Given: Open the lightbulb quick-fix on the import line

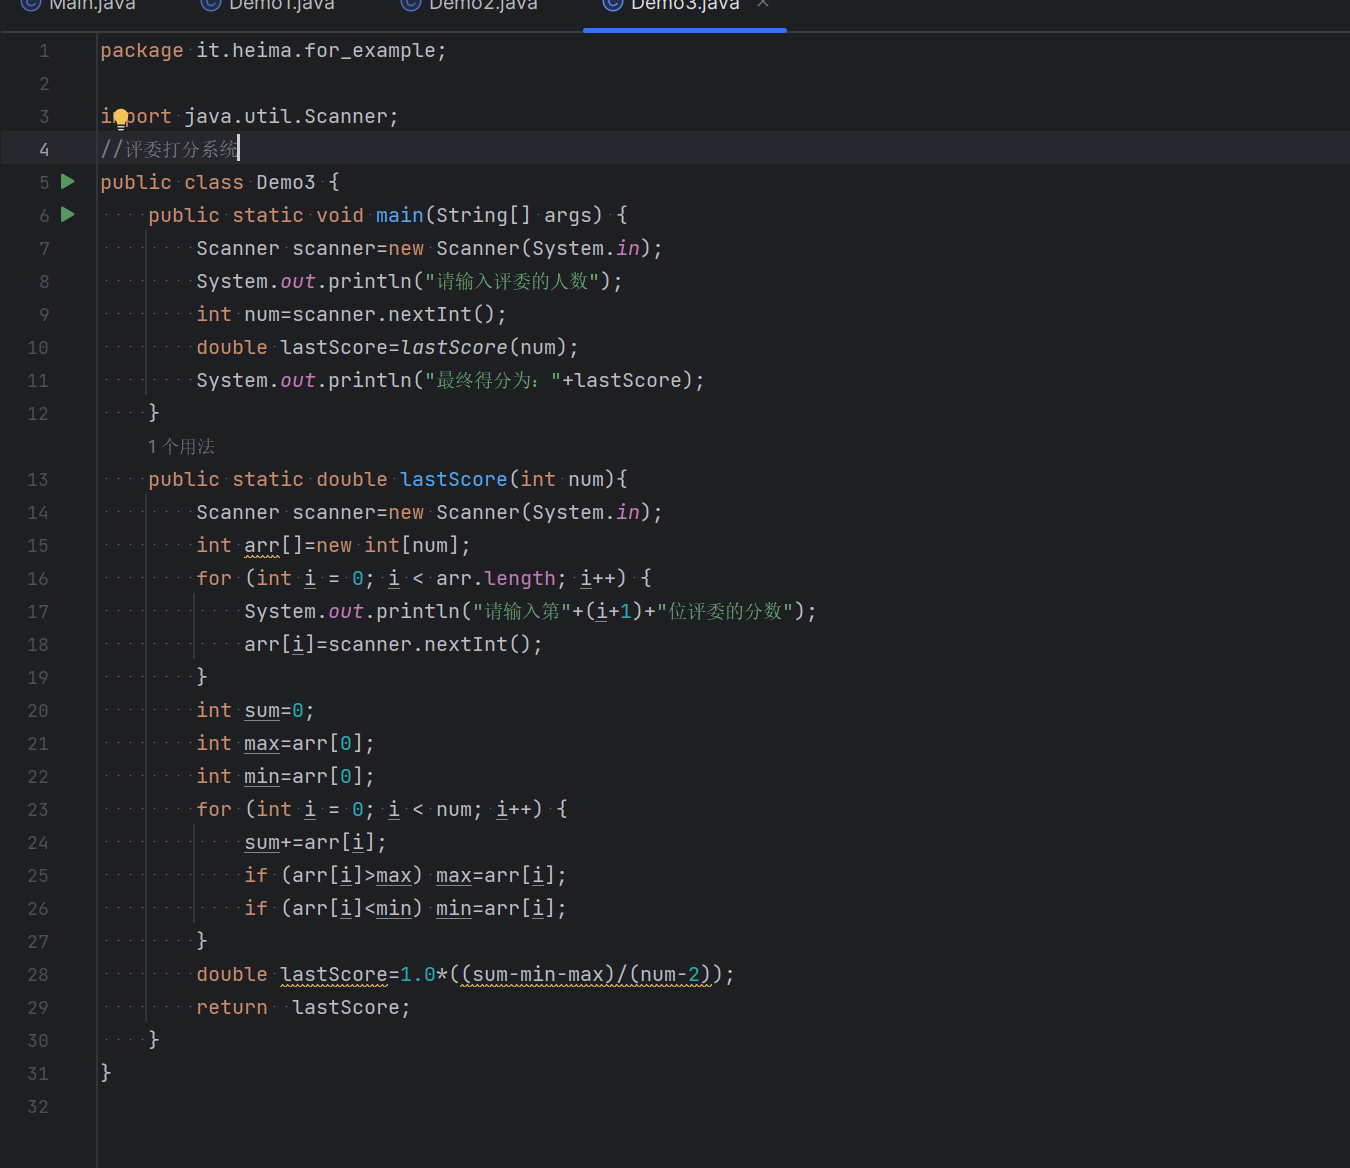Looking at the screenshot, I should (x=120, y=118).
